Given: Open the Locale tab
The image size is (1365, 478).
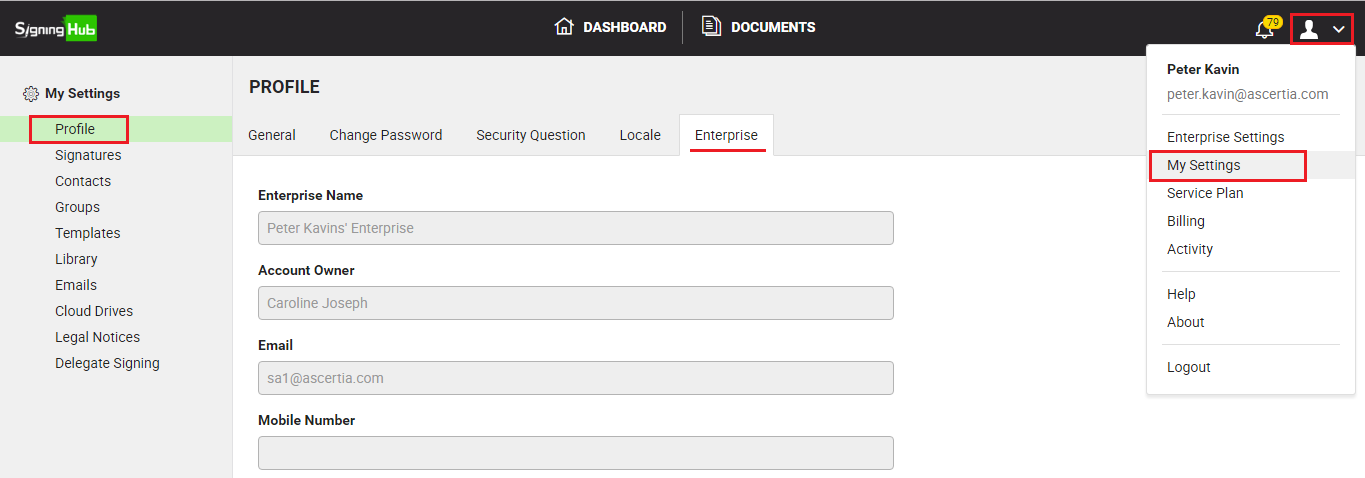Looking at the screenshot, I should tap(640, 135).
